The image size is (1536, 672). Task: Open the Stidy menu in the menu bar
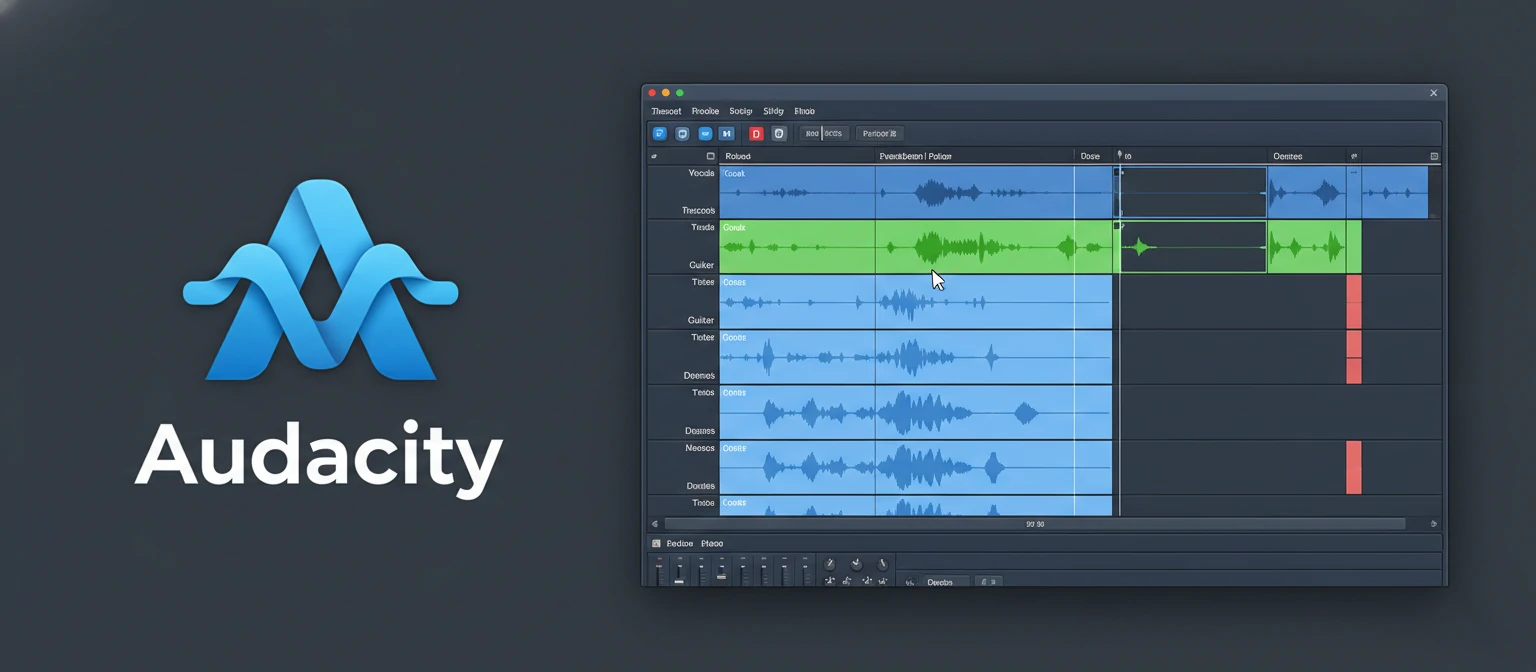[x=773, y=110]
